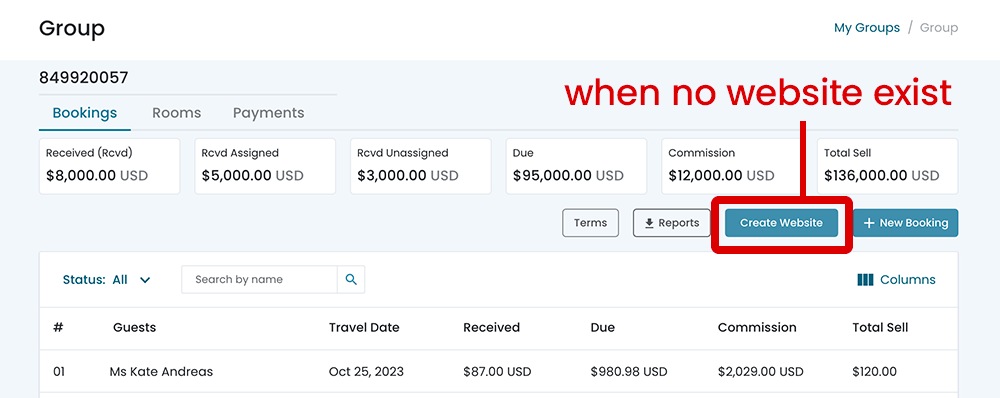Screen dimensions: 1000x398
Task: Switch to the Rooms tab
Action: coord(177,113)
